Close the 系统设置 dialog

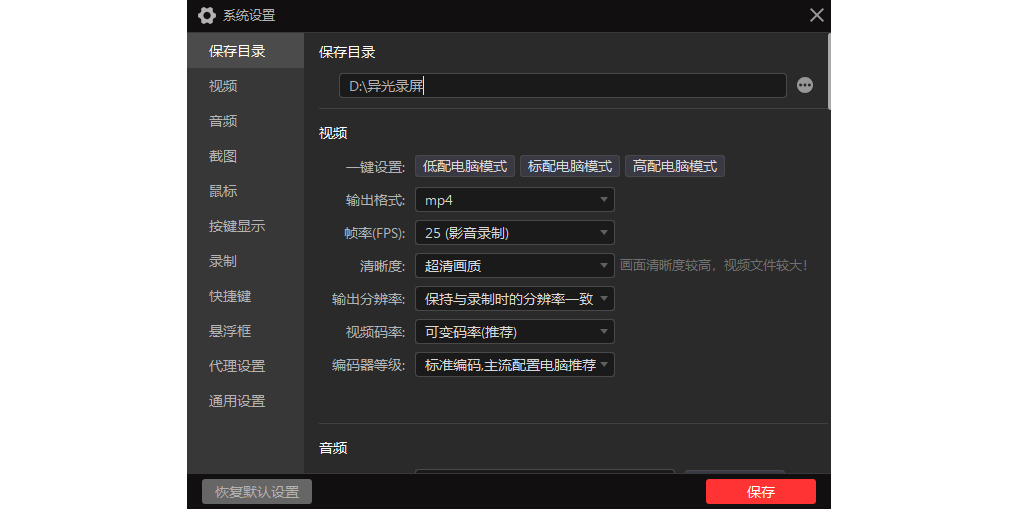click(x=817, y=15)
